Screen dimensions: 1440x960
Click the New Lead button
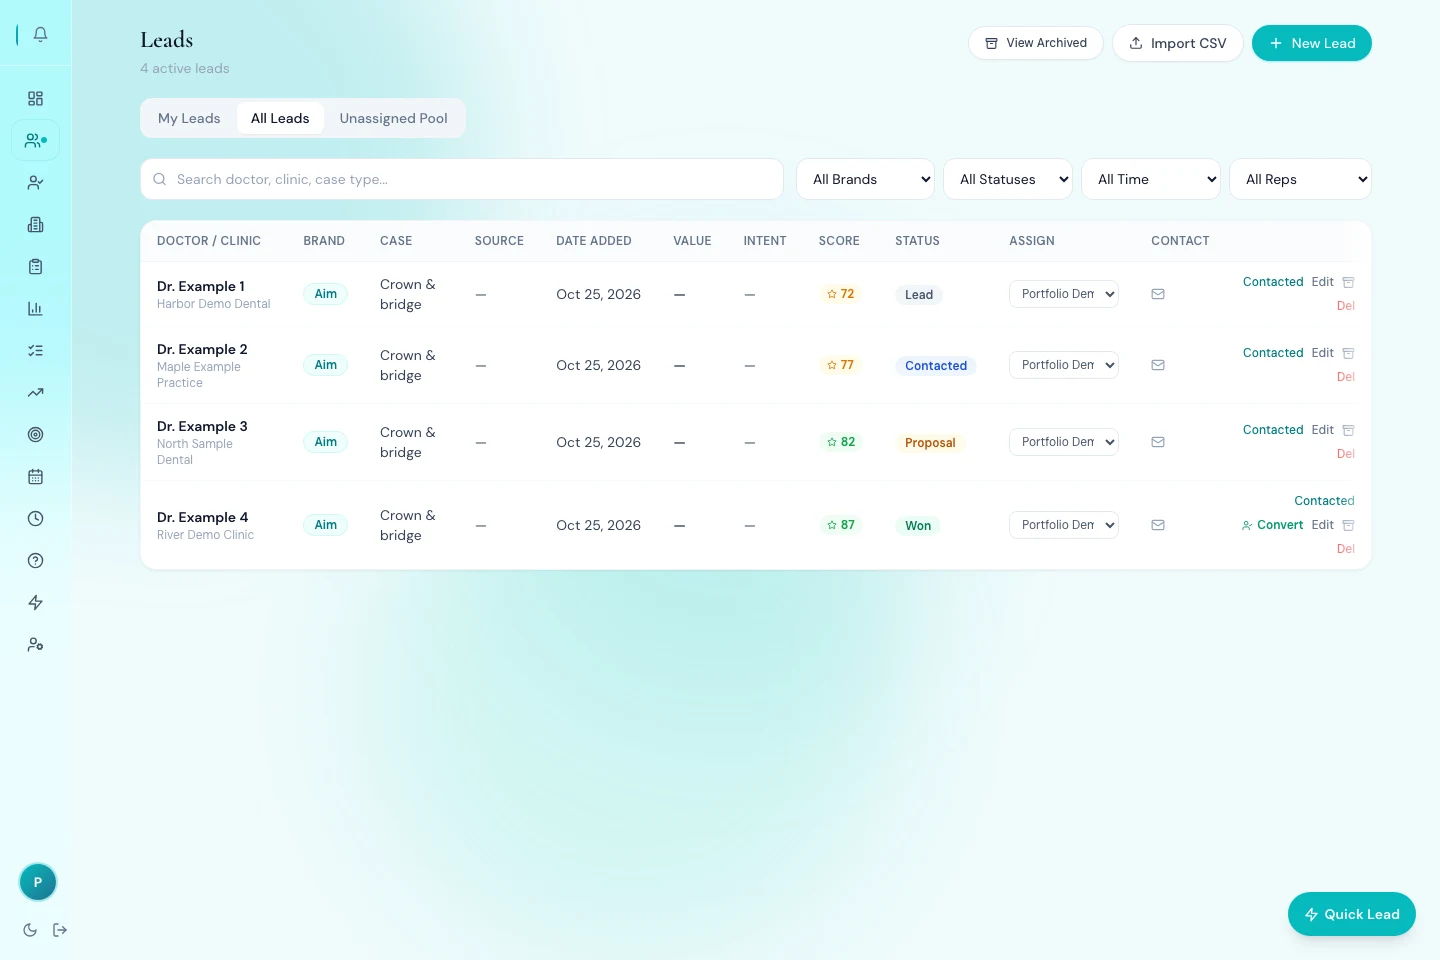click(x=1312, y=43)
